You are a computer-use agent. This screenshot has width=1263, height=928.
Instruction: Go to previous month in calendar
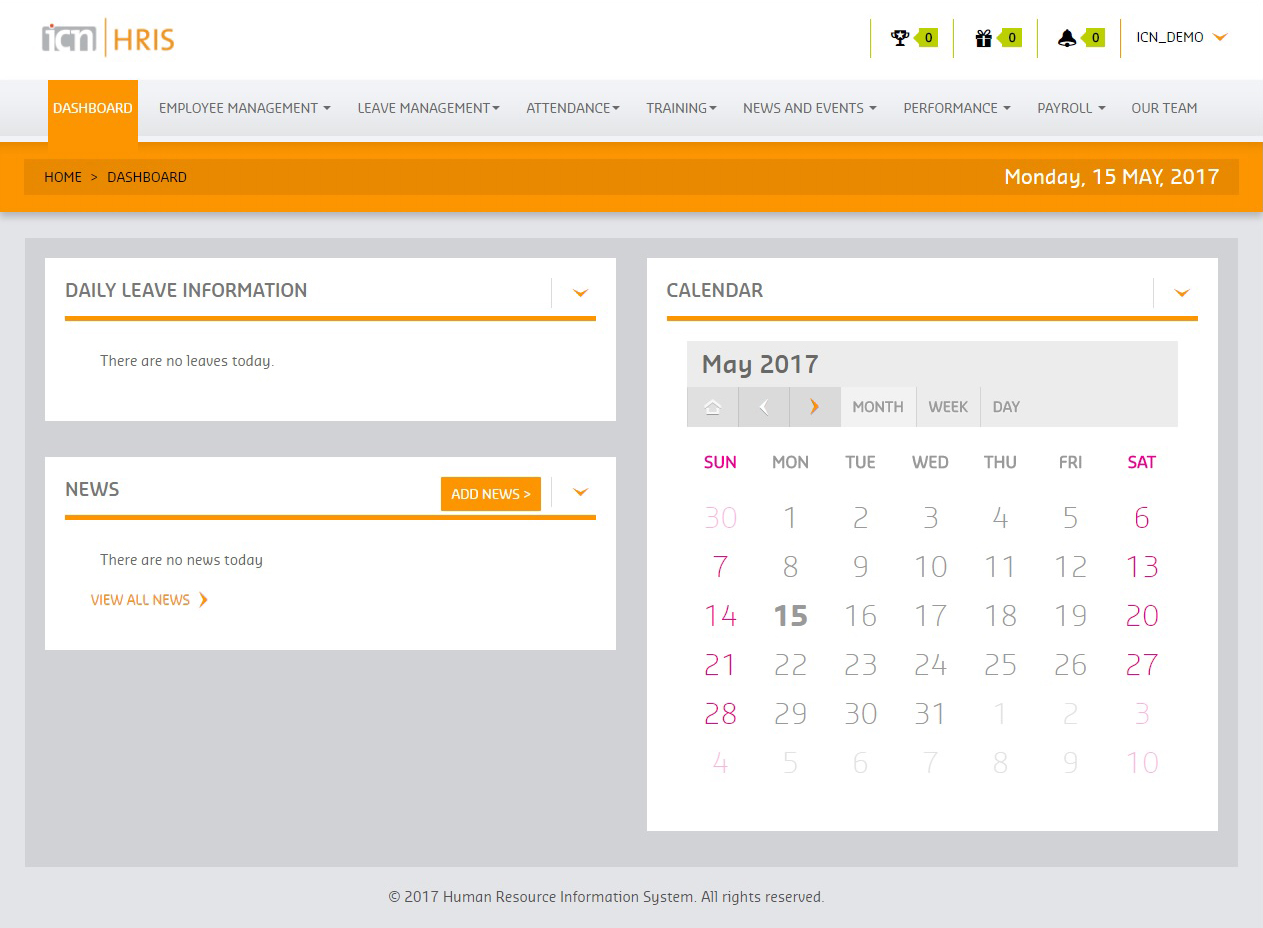pos(764,407)
